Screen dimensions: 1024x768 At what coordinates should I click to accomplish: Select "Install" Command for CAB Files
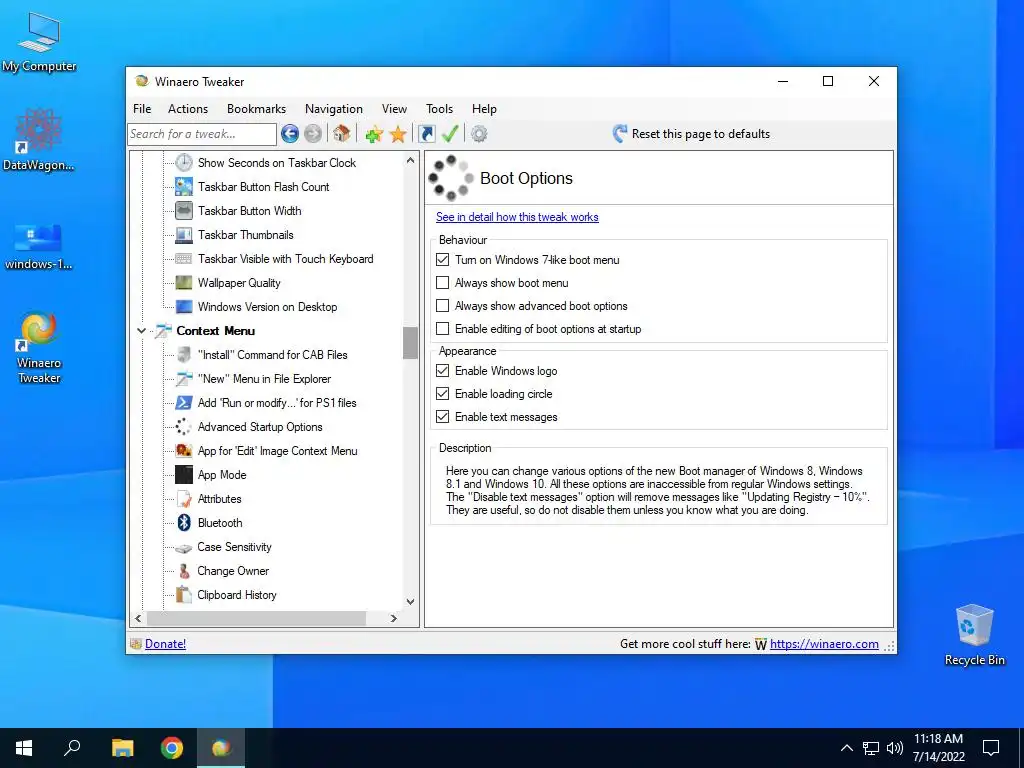pos(272,355)
